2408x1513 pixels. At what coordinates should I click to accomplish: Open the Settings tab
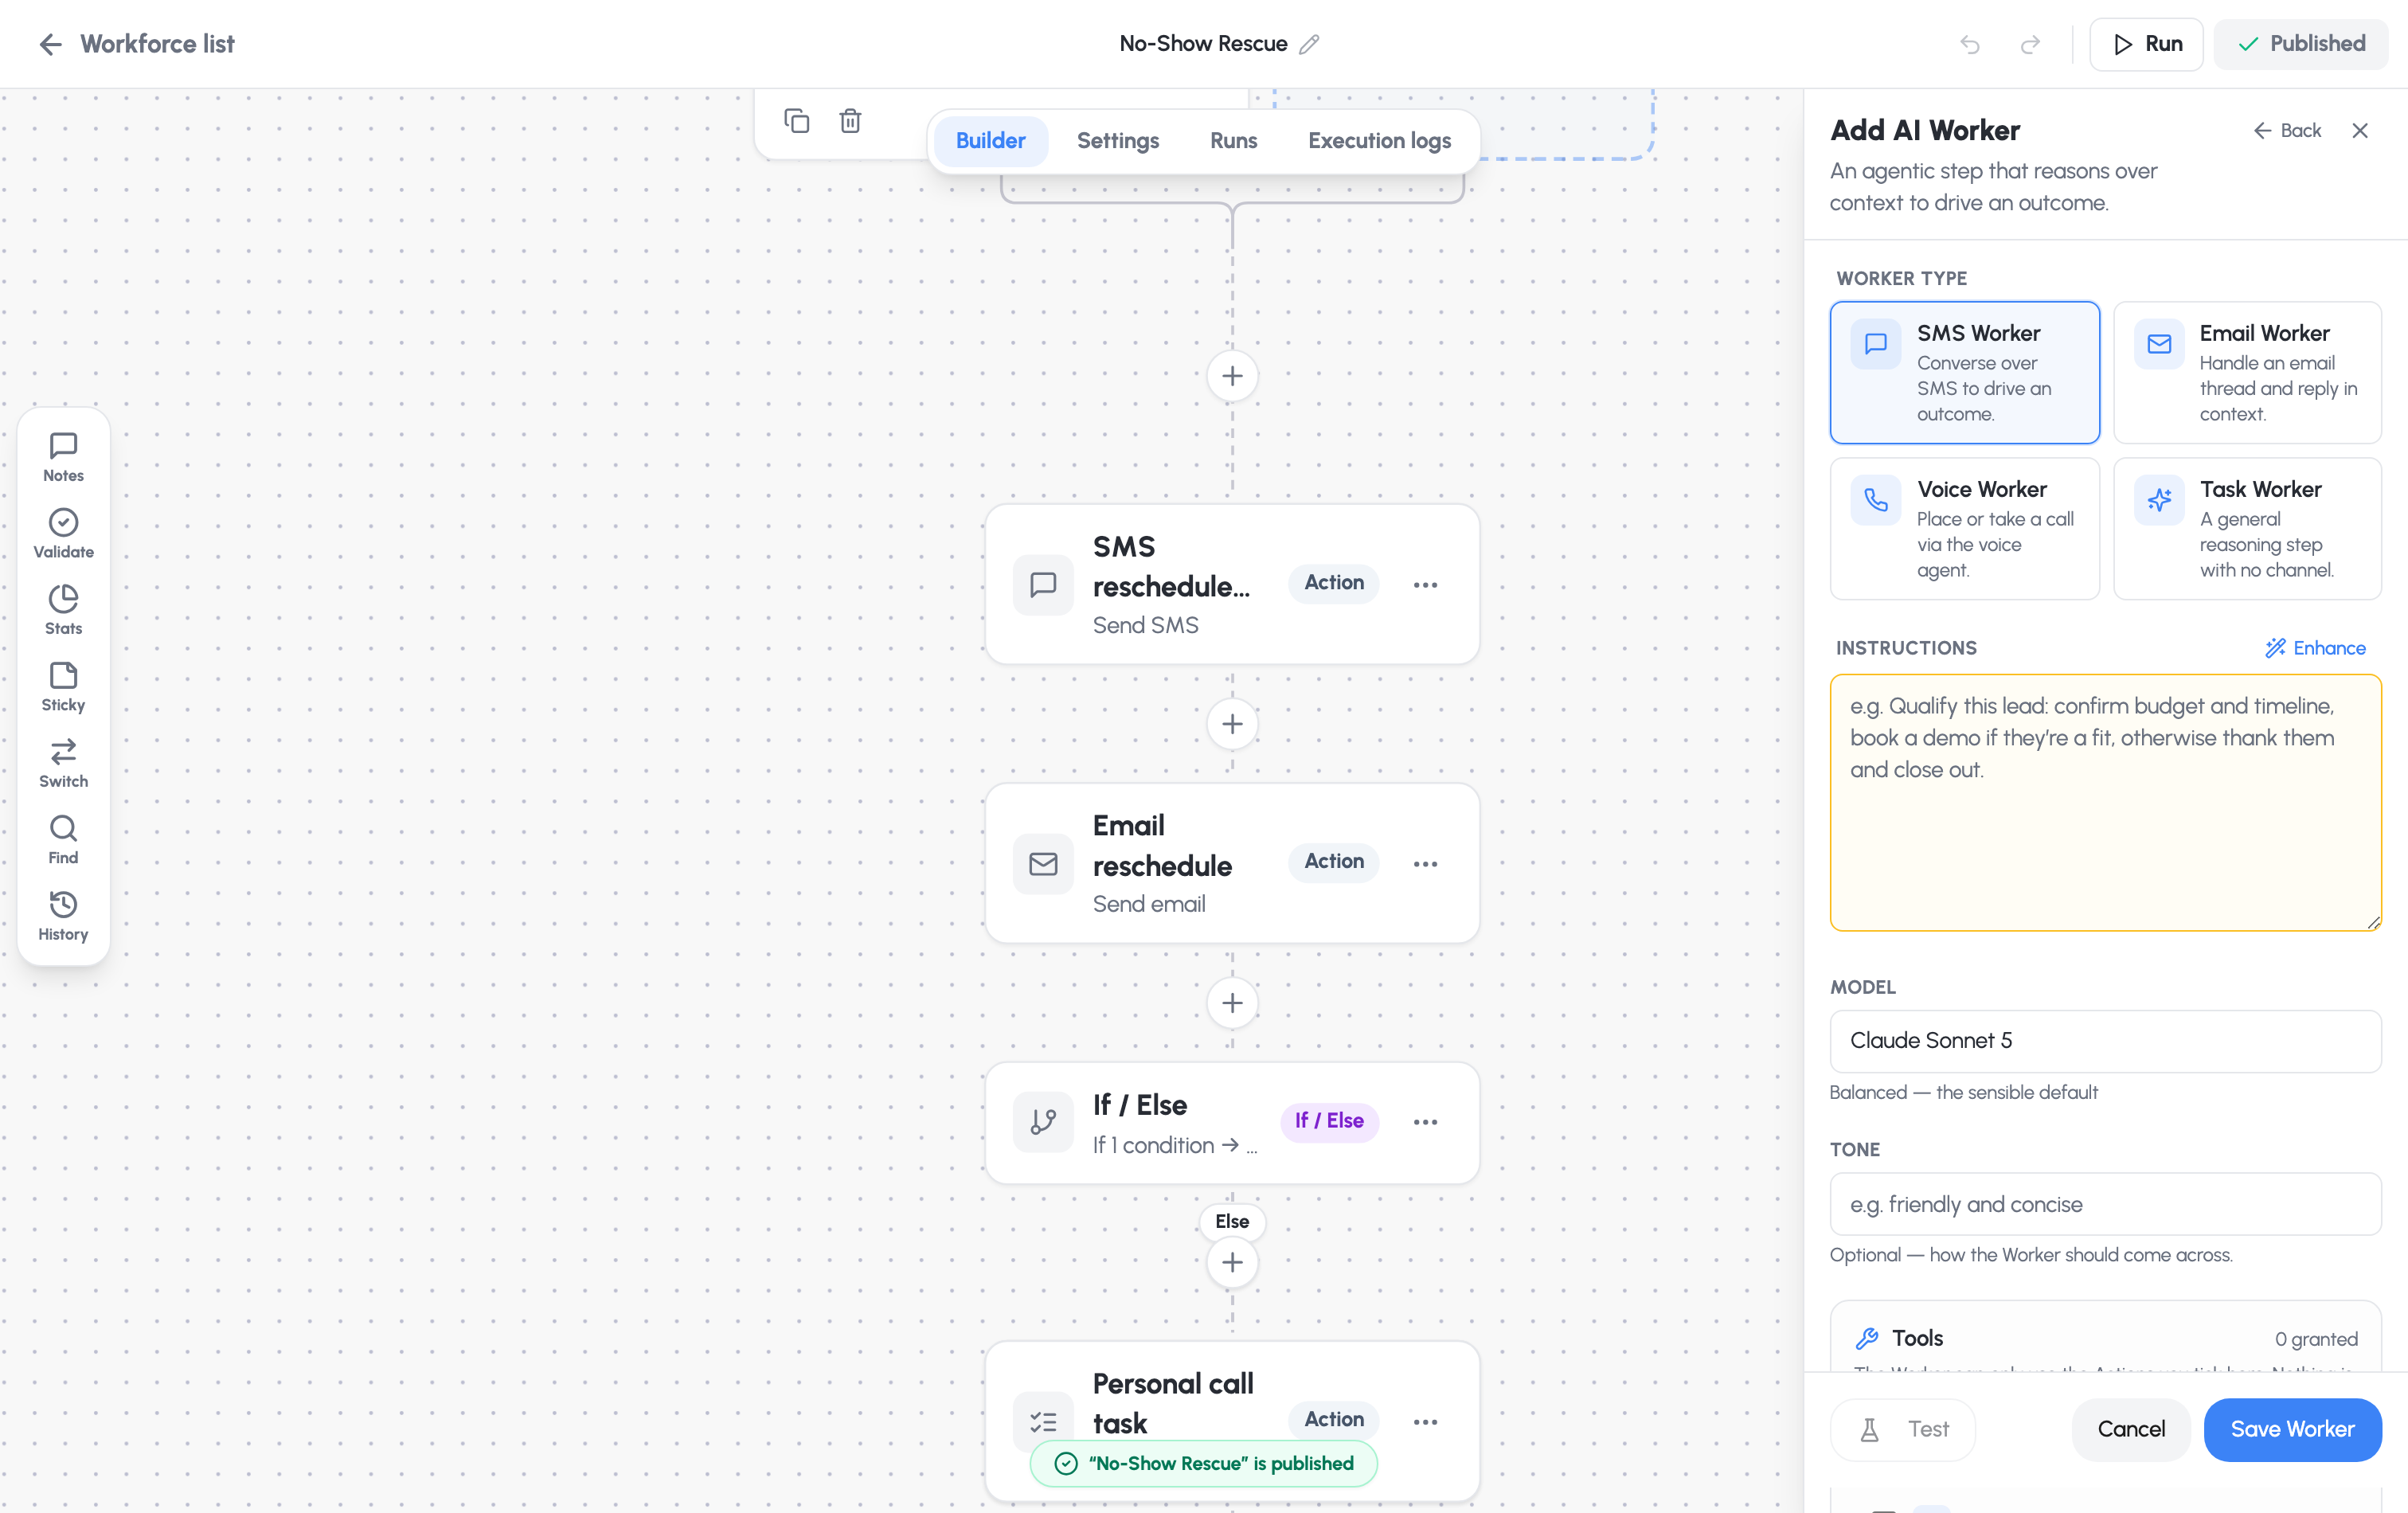pyautogui.click(x=1117, y=141)
